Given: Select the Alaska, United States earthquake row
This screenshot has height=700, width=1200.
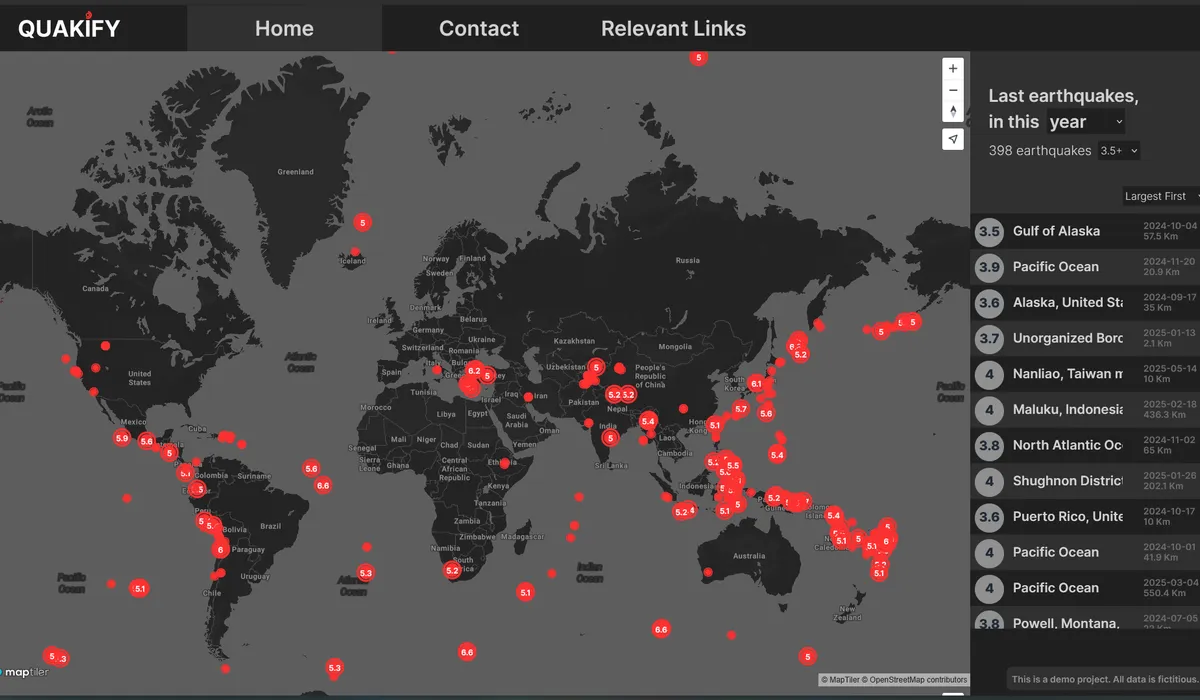Looking at the screenshot, I should (1085, 302).
